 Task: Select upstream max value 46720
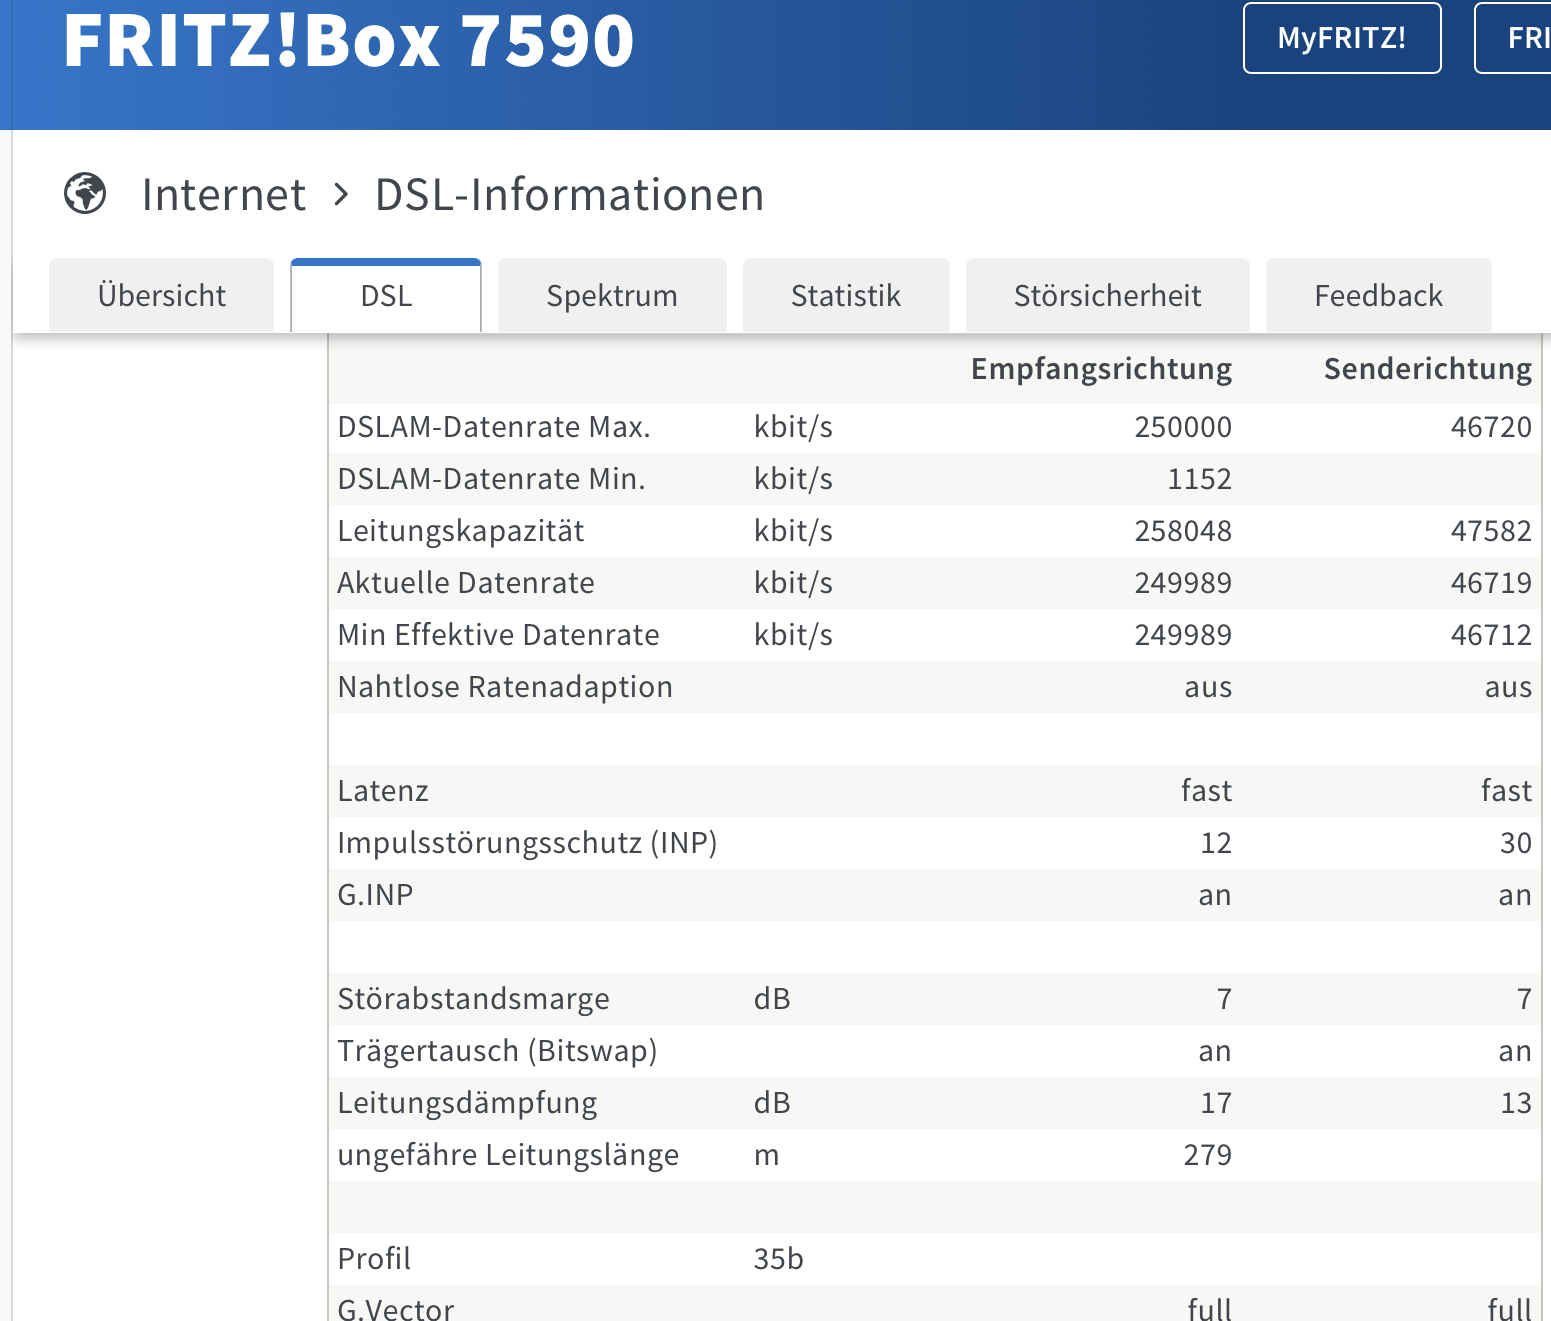(x=1491, y=427)
